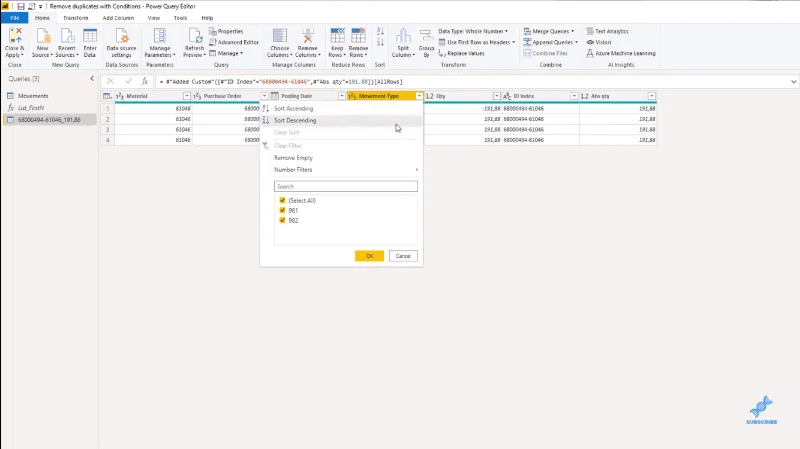Image resolution: width=800 pixels, height=449 pixels.
Task: Click Text Analytics
Action: (607, 31)
